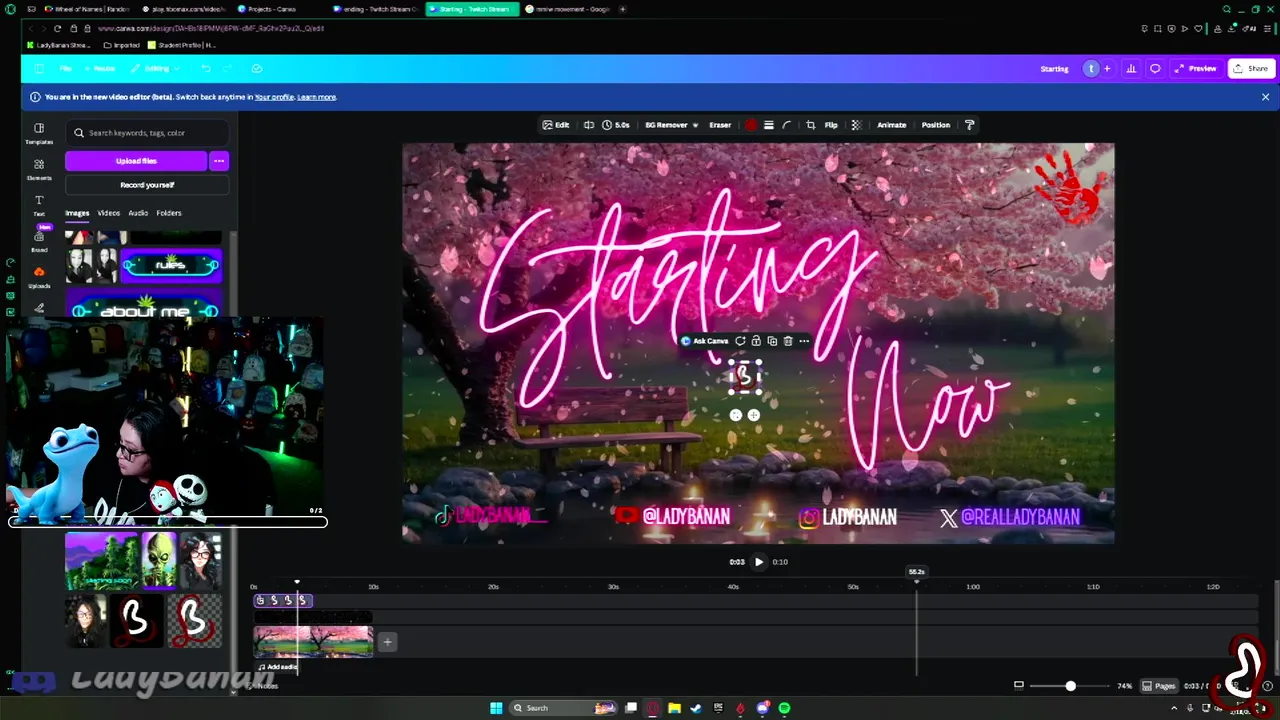Click the cloud save status icon

click(x=257, y=69)
